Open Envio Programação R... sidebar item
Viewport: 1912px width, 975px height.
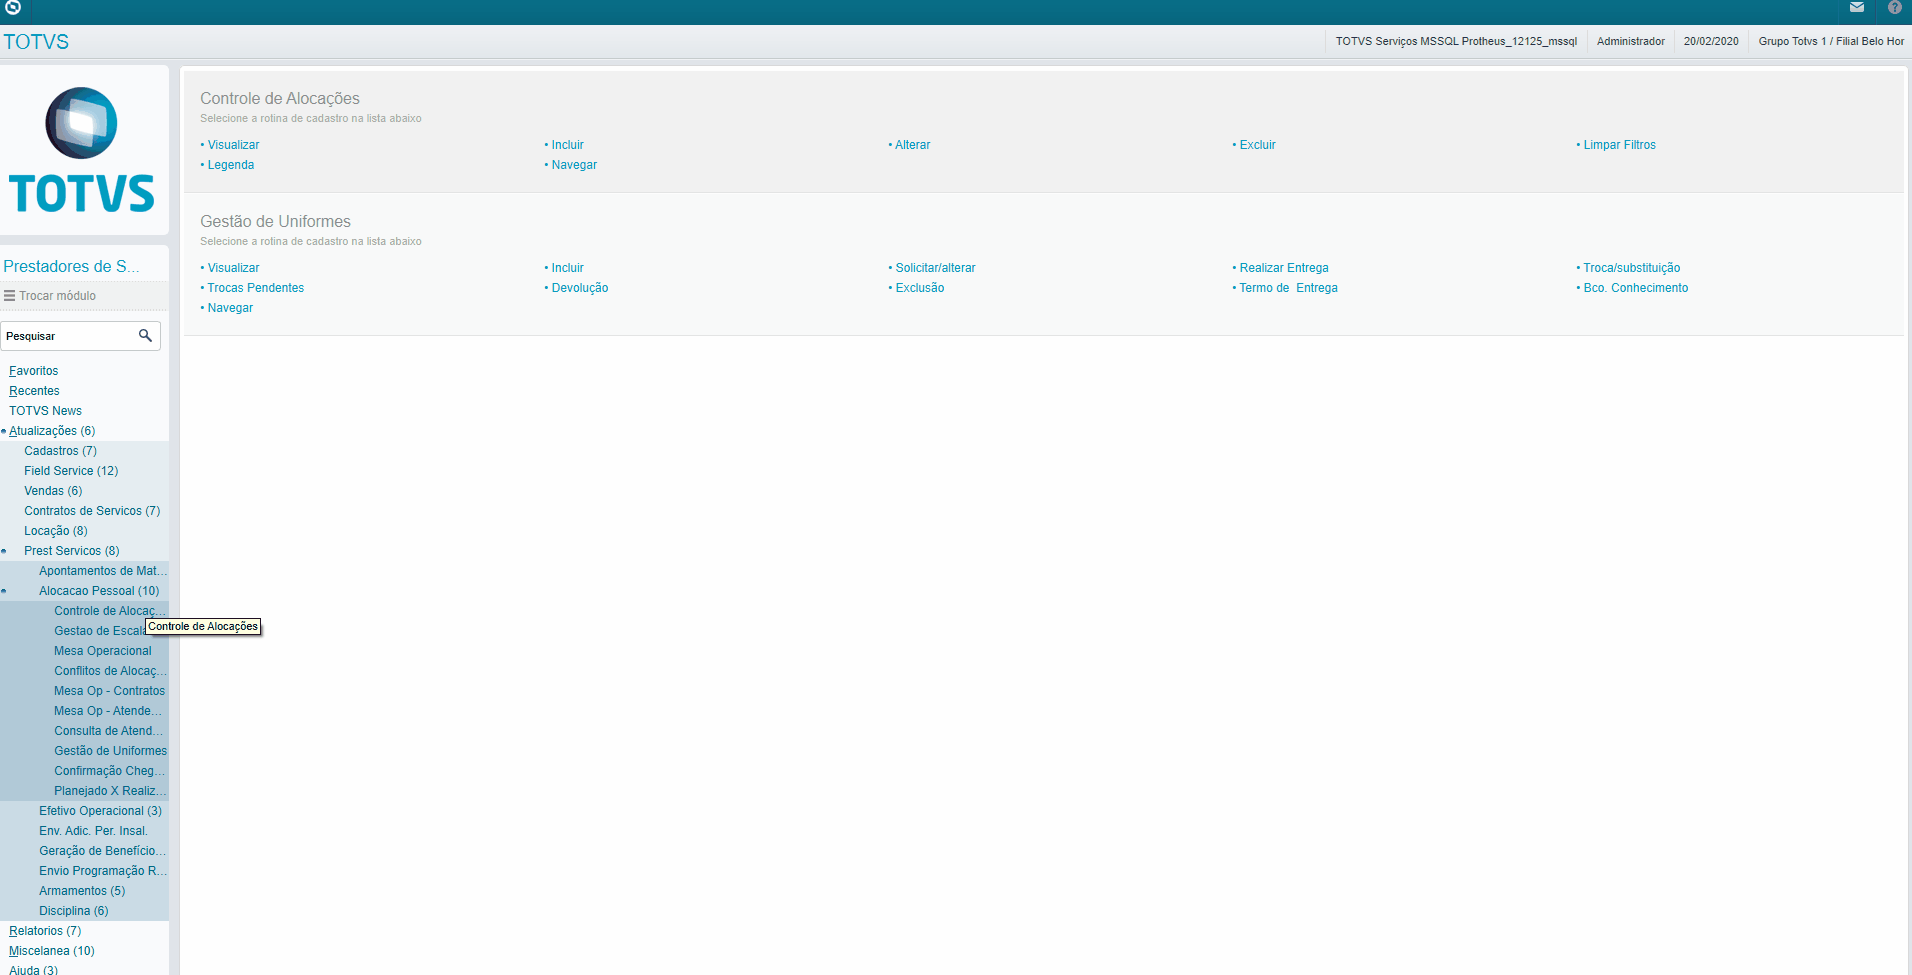(x=103, y=871)
